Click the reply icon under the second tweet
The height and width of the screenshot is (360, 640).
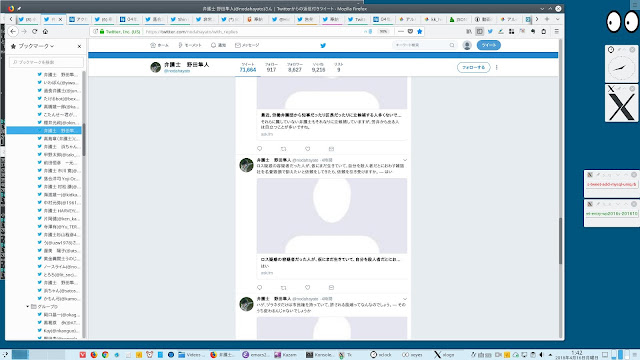pyautogui.click(x=260, y=287)
